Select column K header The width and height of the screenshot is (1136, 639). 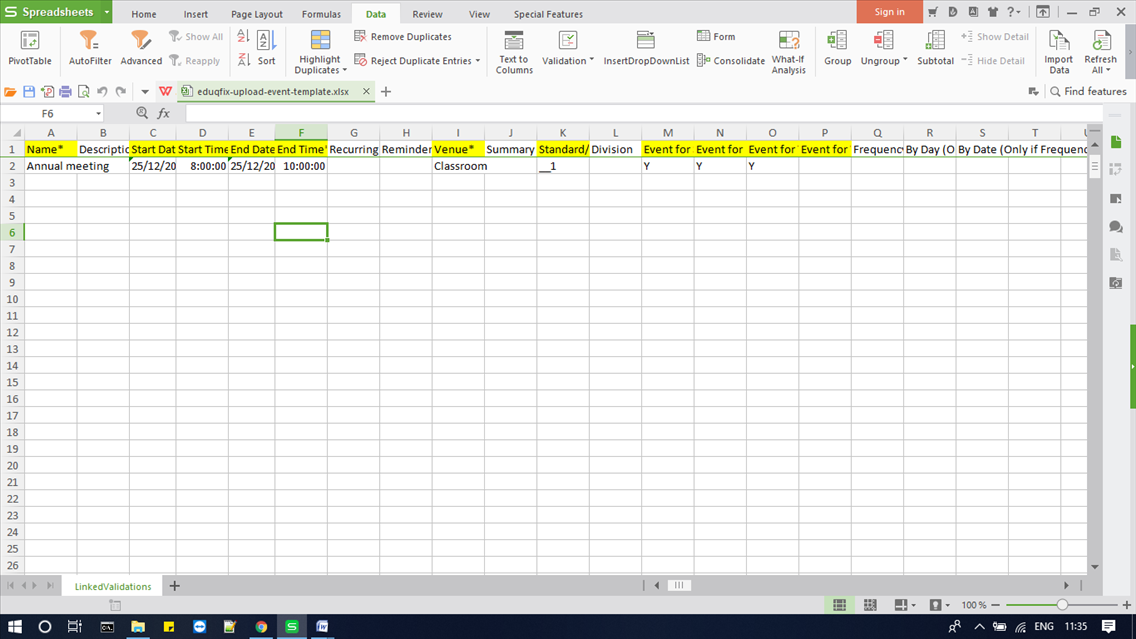[563, 133]
